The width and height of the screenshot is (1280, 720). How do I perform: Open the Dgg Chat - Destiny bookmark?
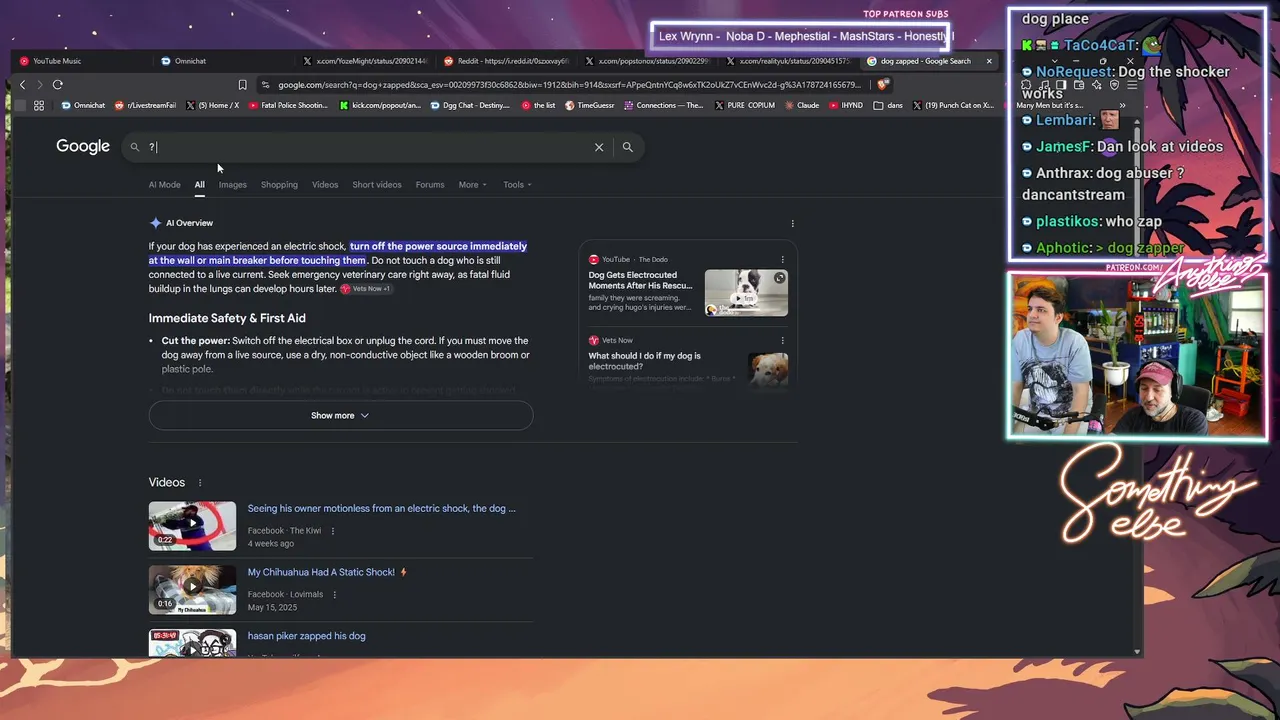(470, 105)
